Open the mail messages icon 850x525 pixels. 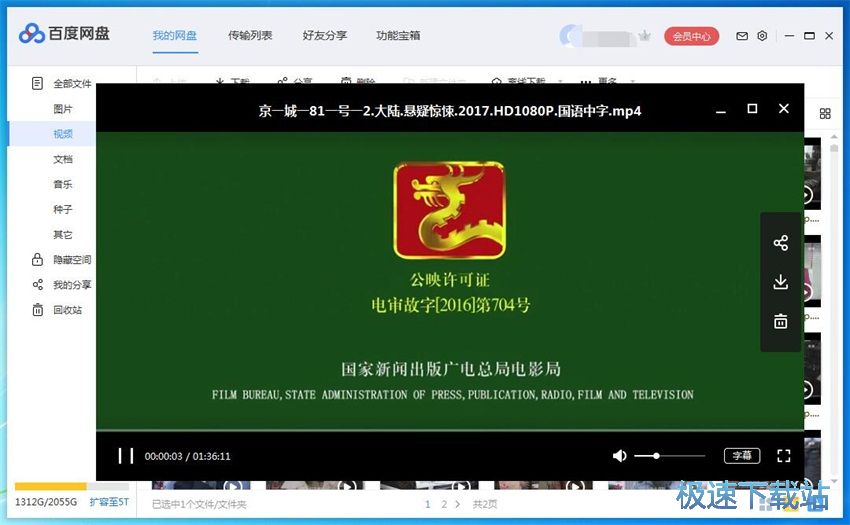click(x=742, y=36)
